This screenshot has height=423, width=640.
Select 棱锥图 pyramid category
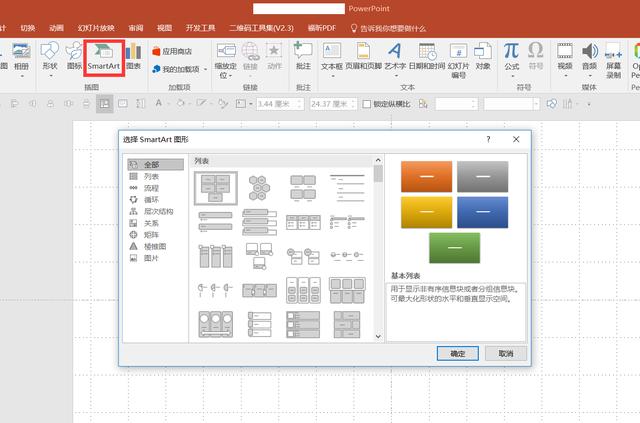156,247
